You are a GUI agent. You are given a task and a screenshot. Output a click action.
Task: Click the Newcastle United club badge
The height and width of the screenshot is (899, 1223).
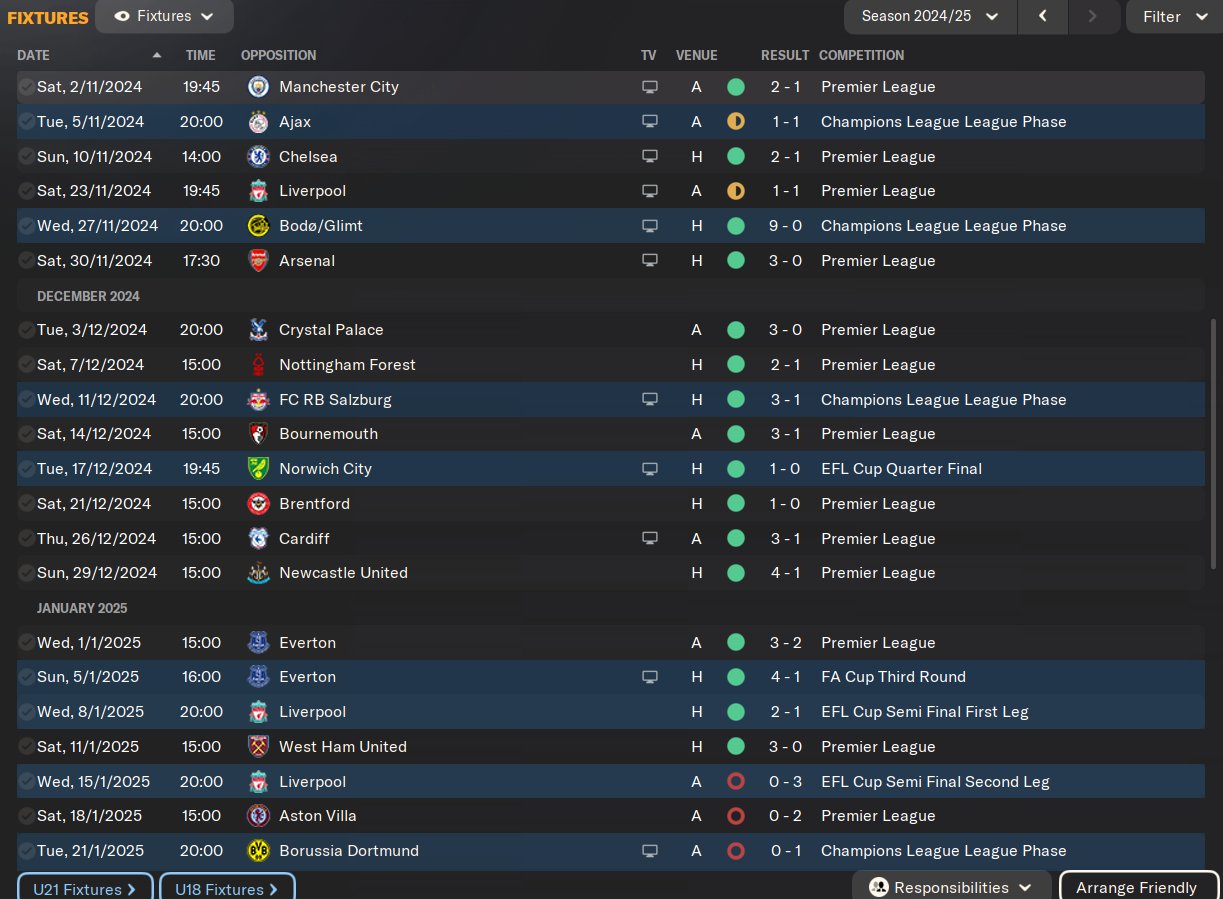click(x=258, y=573)
